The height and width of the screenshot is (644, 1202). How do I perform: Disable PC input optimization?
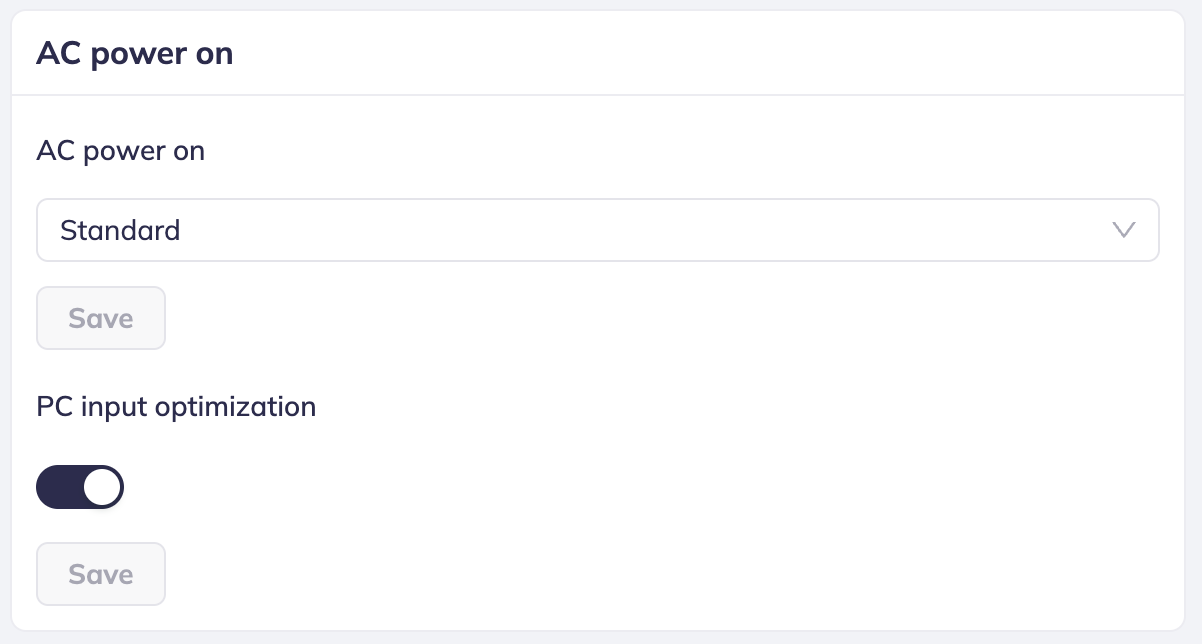coord(80,487)
